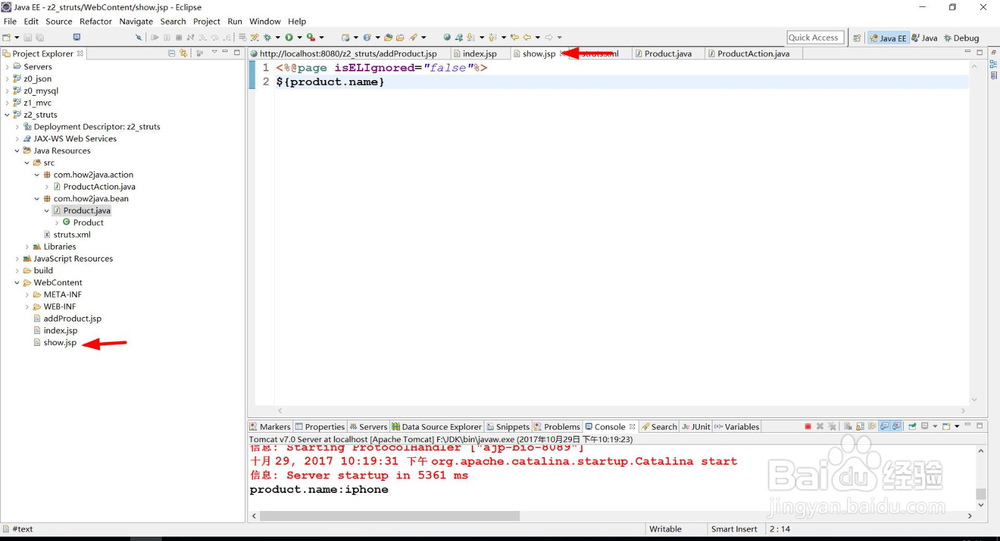
Task: Select struts.xml in Project Explorer
Action: pos(71,235)
